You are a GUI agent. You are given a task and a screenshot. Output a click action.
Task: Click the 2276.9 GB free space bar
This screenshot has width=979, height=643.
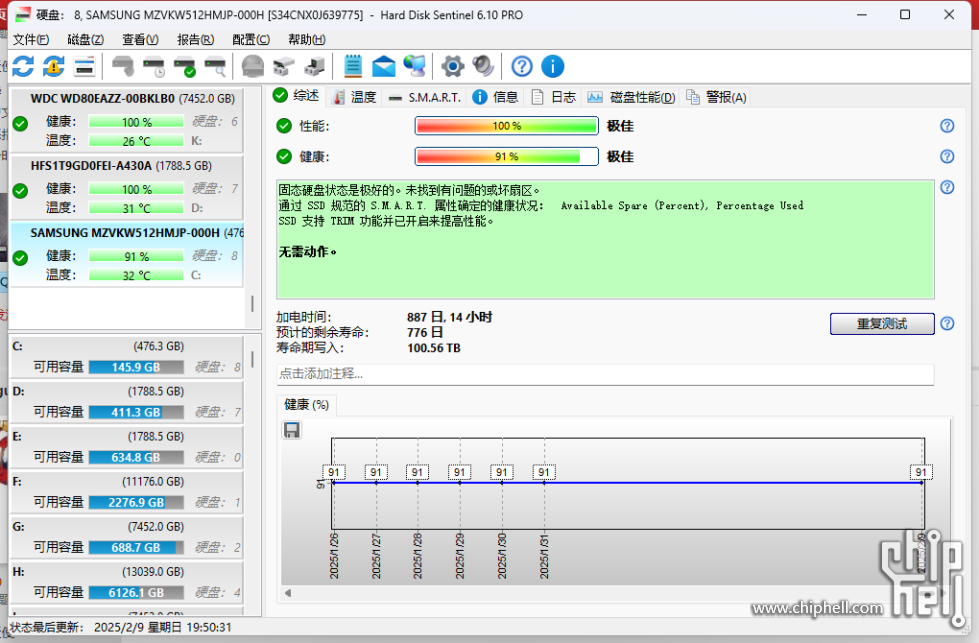pos(136,502)
